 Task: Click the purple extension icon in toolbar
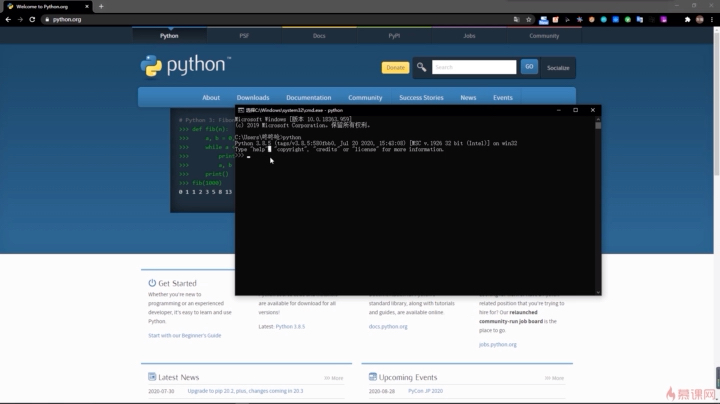[664, 19]
